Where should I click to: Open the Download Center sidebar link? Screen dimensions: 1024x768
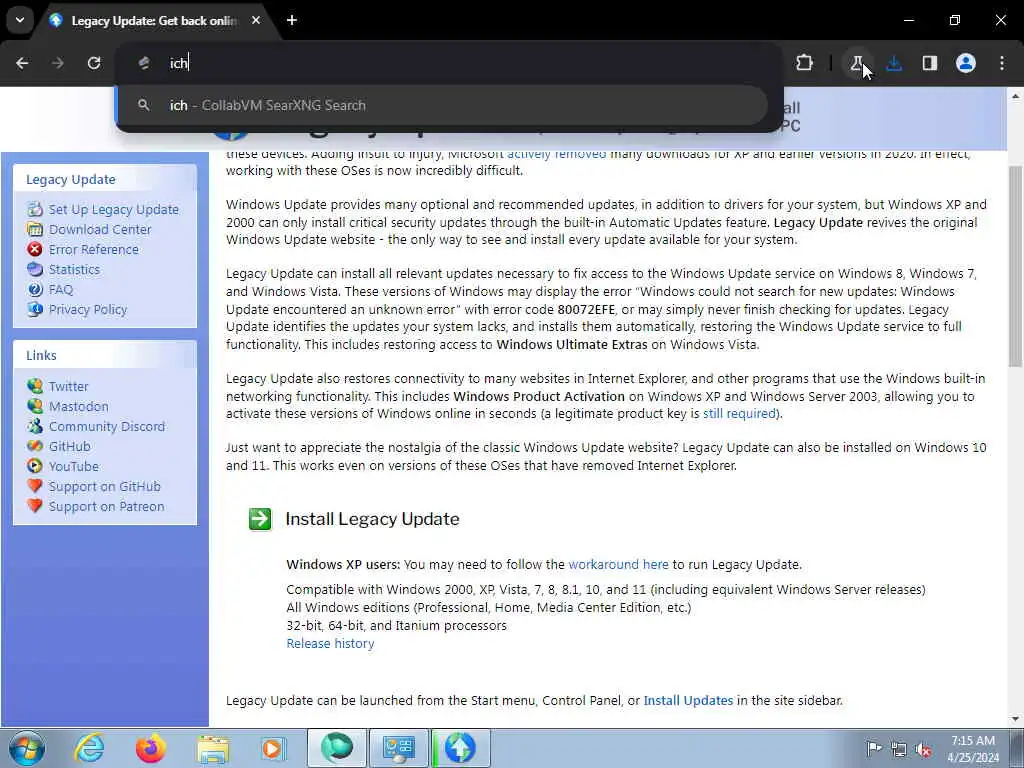pos(100,229)
